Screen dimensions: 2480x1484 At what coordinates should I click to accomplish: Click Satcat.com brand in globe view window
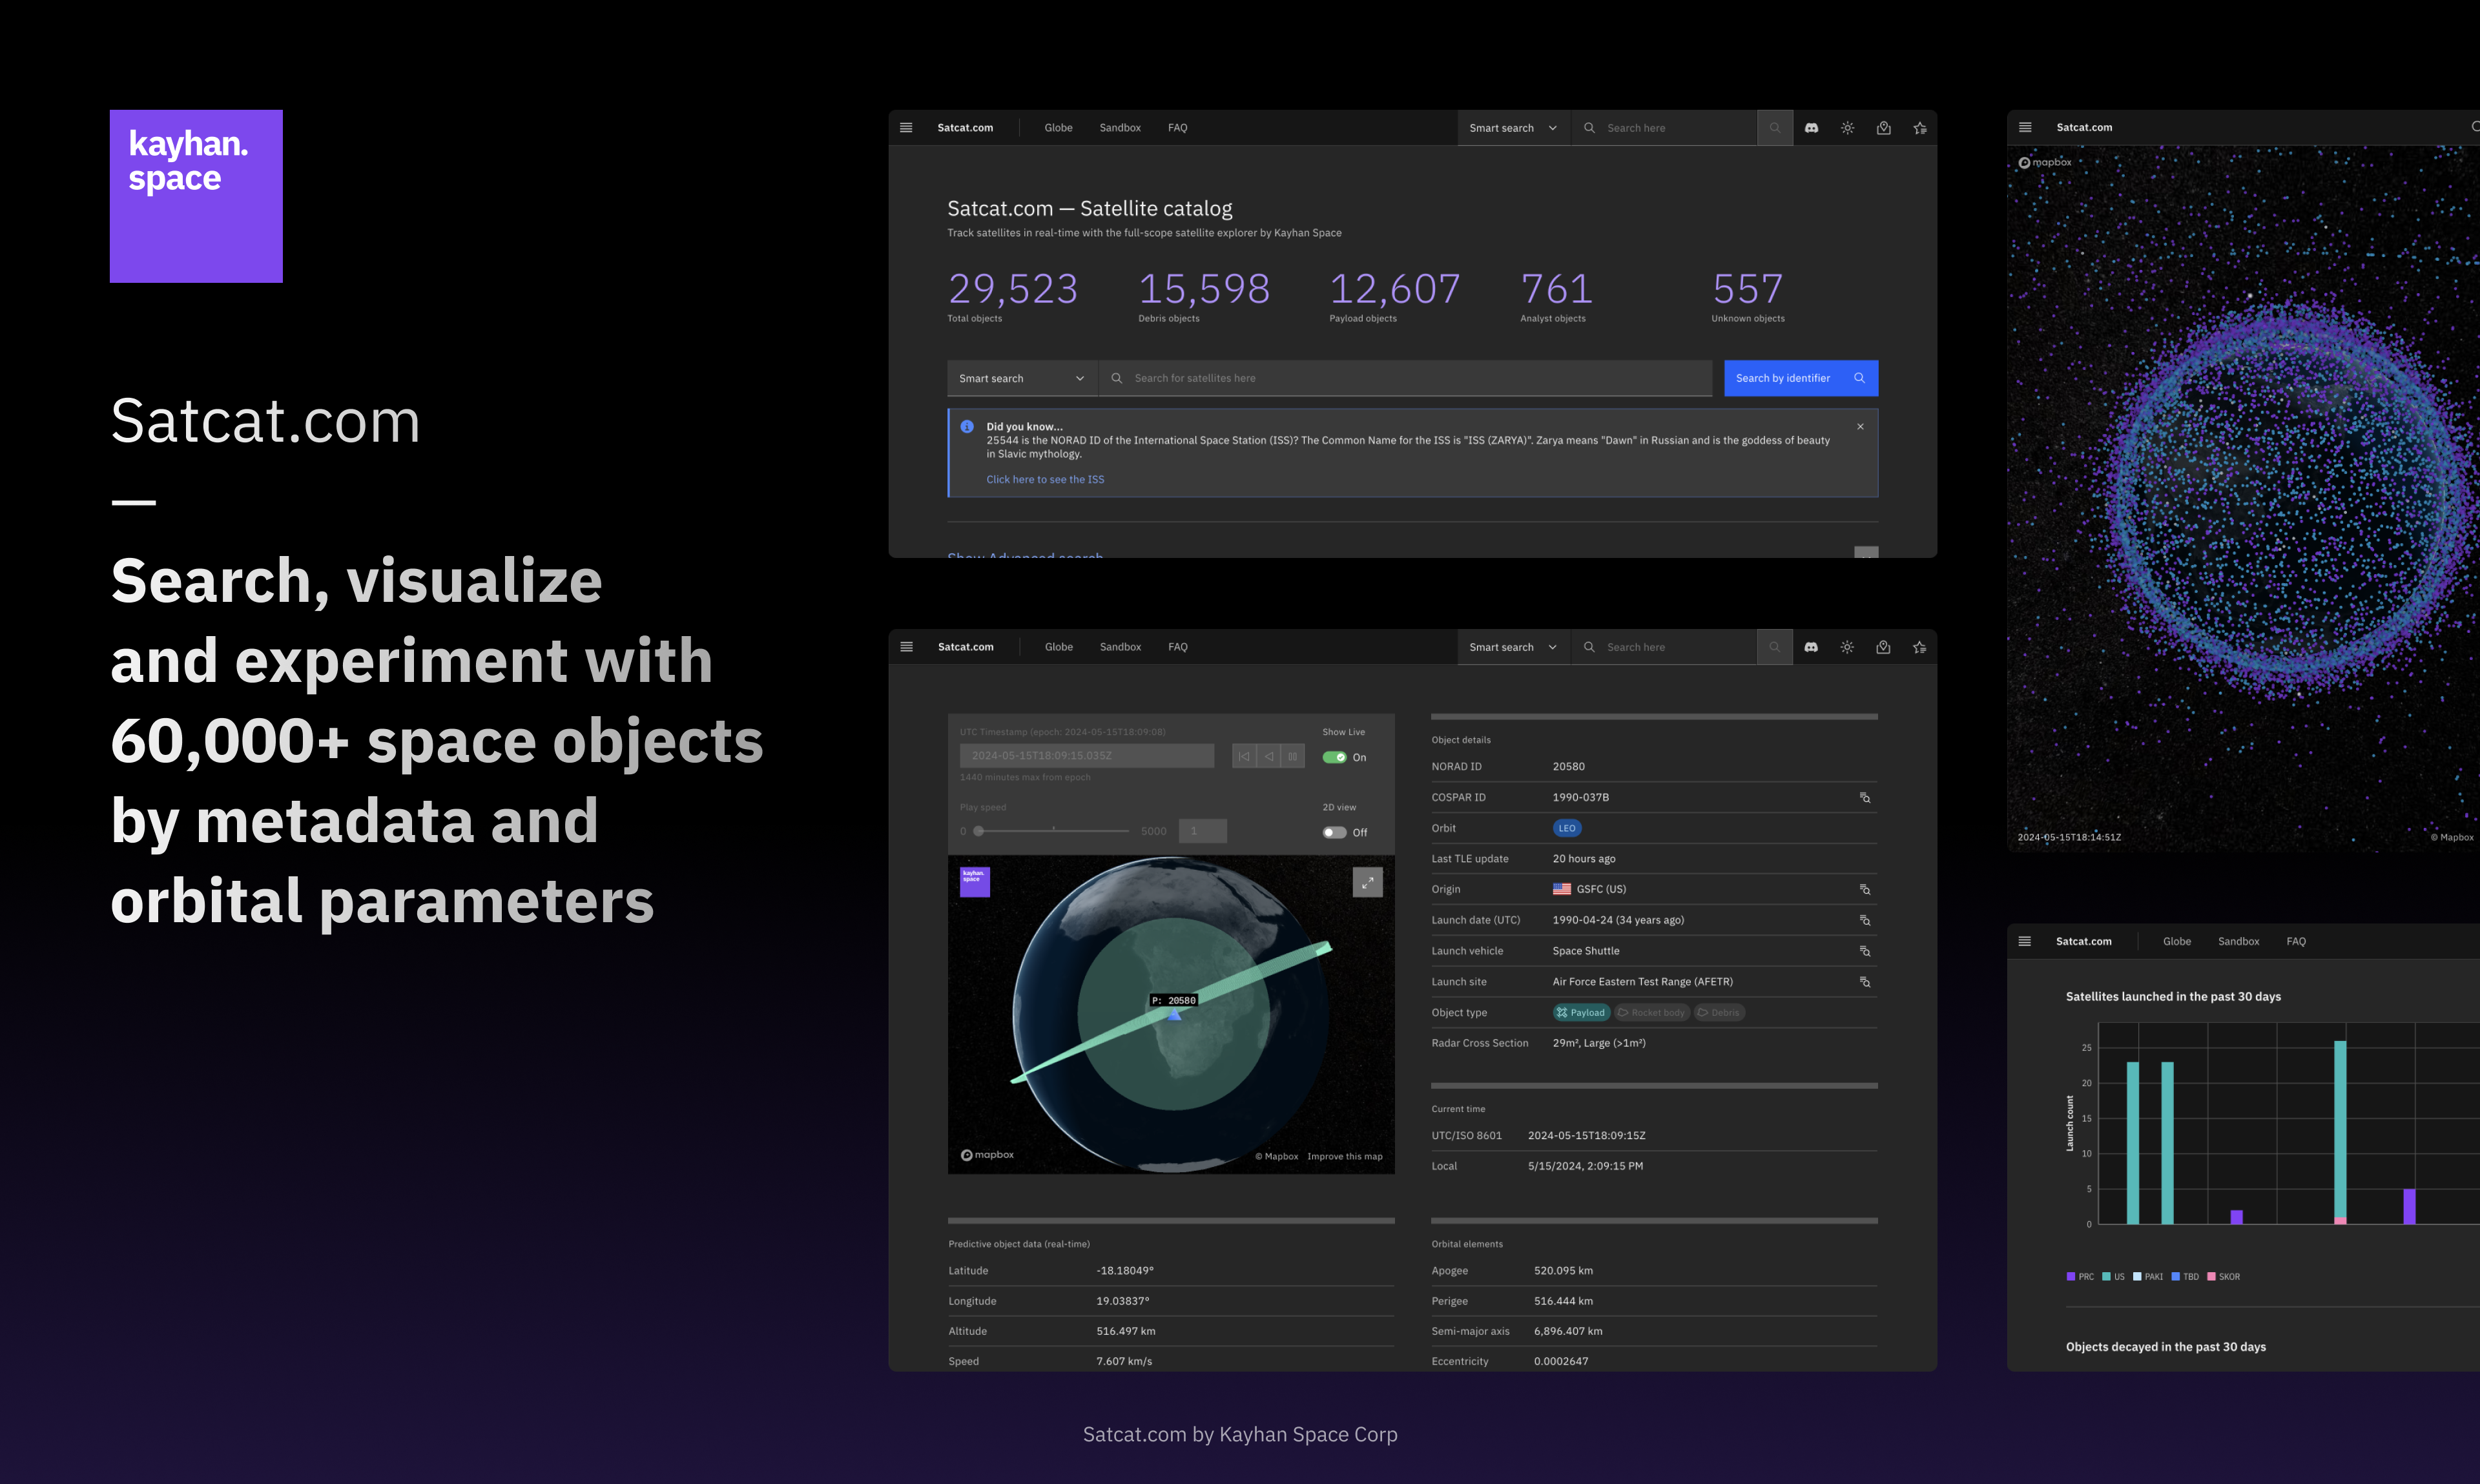click(2084, 127)
